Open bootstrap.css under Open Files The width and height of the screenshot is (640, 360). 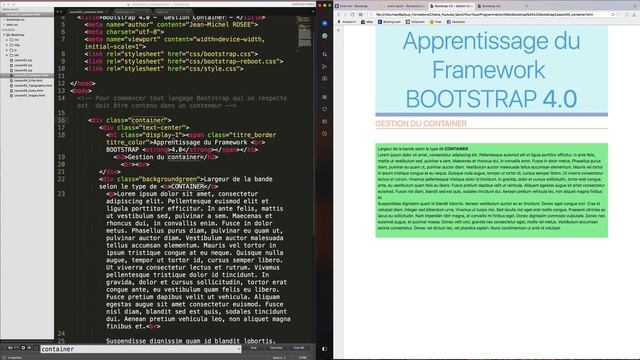(15, 20)
